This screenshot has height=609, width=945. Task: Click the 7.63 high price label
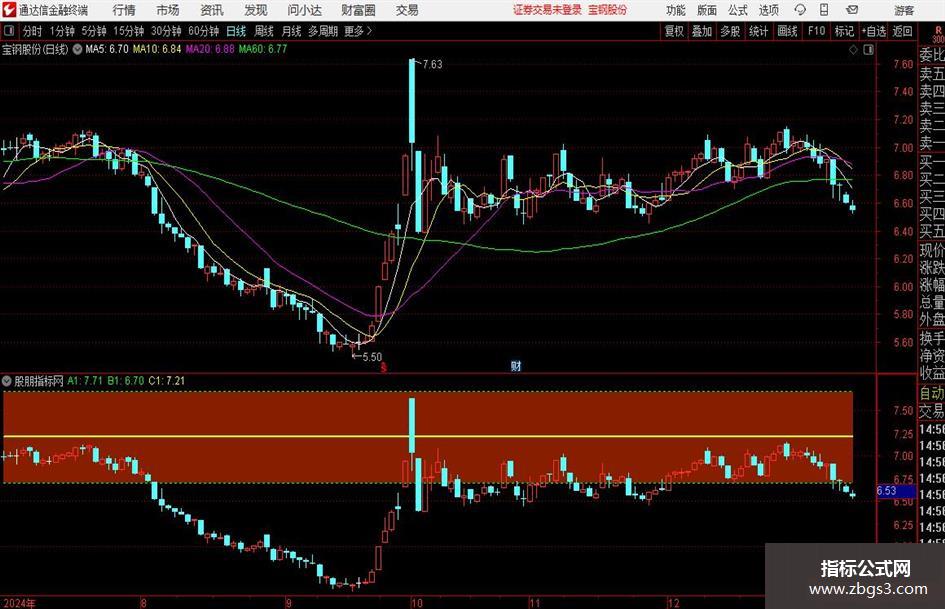point(432,65)
